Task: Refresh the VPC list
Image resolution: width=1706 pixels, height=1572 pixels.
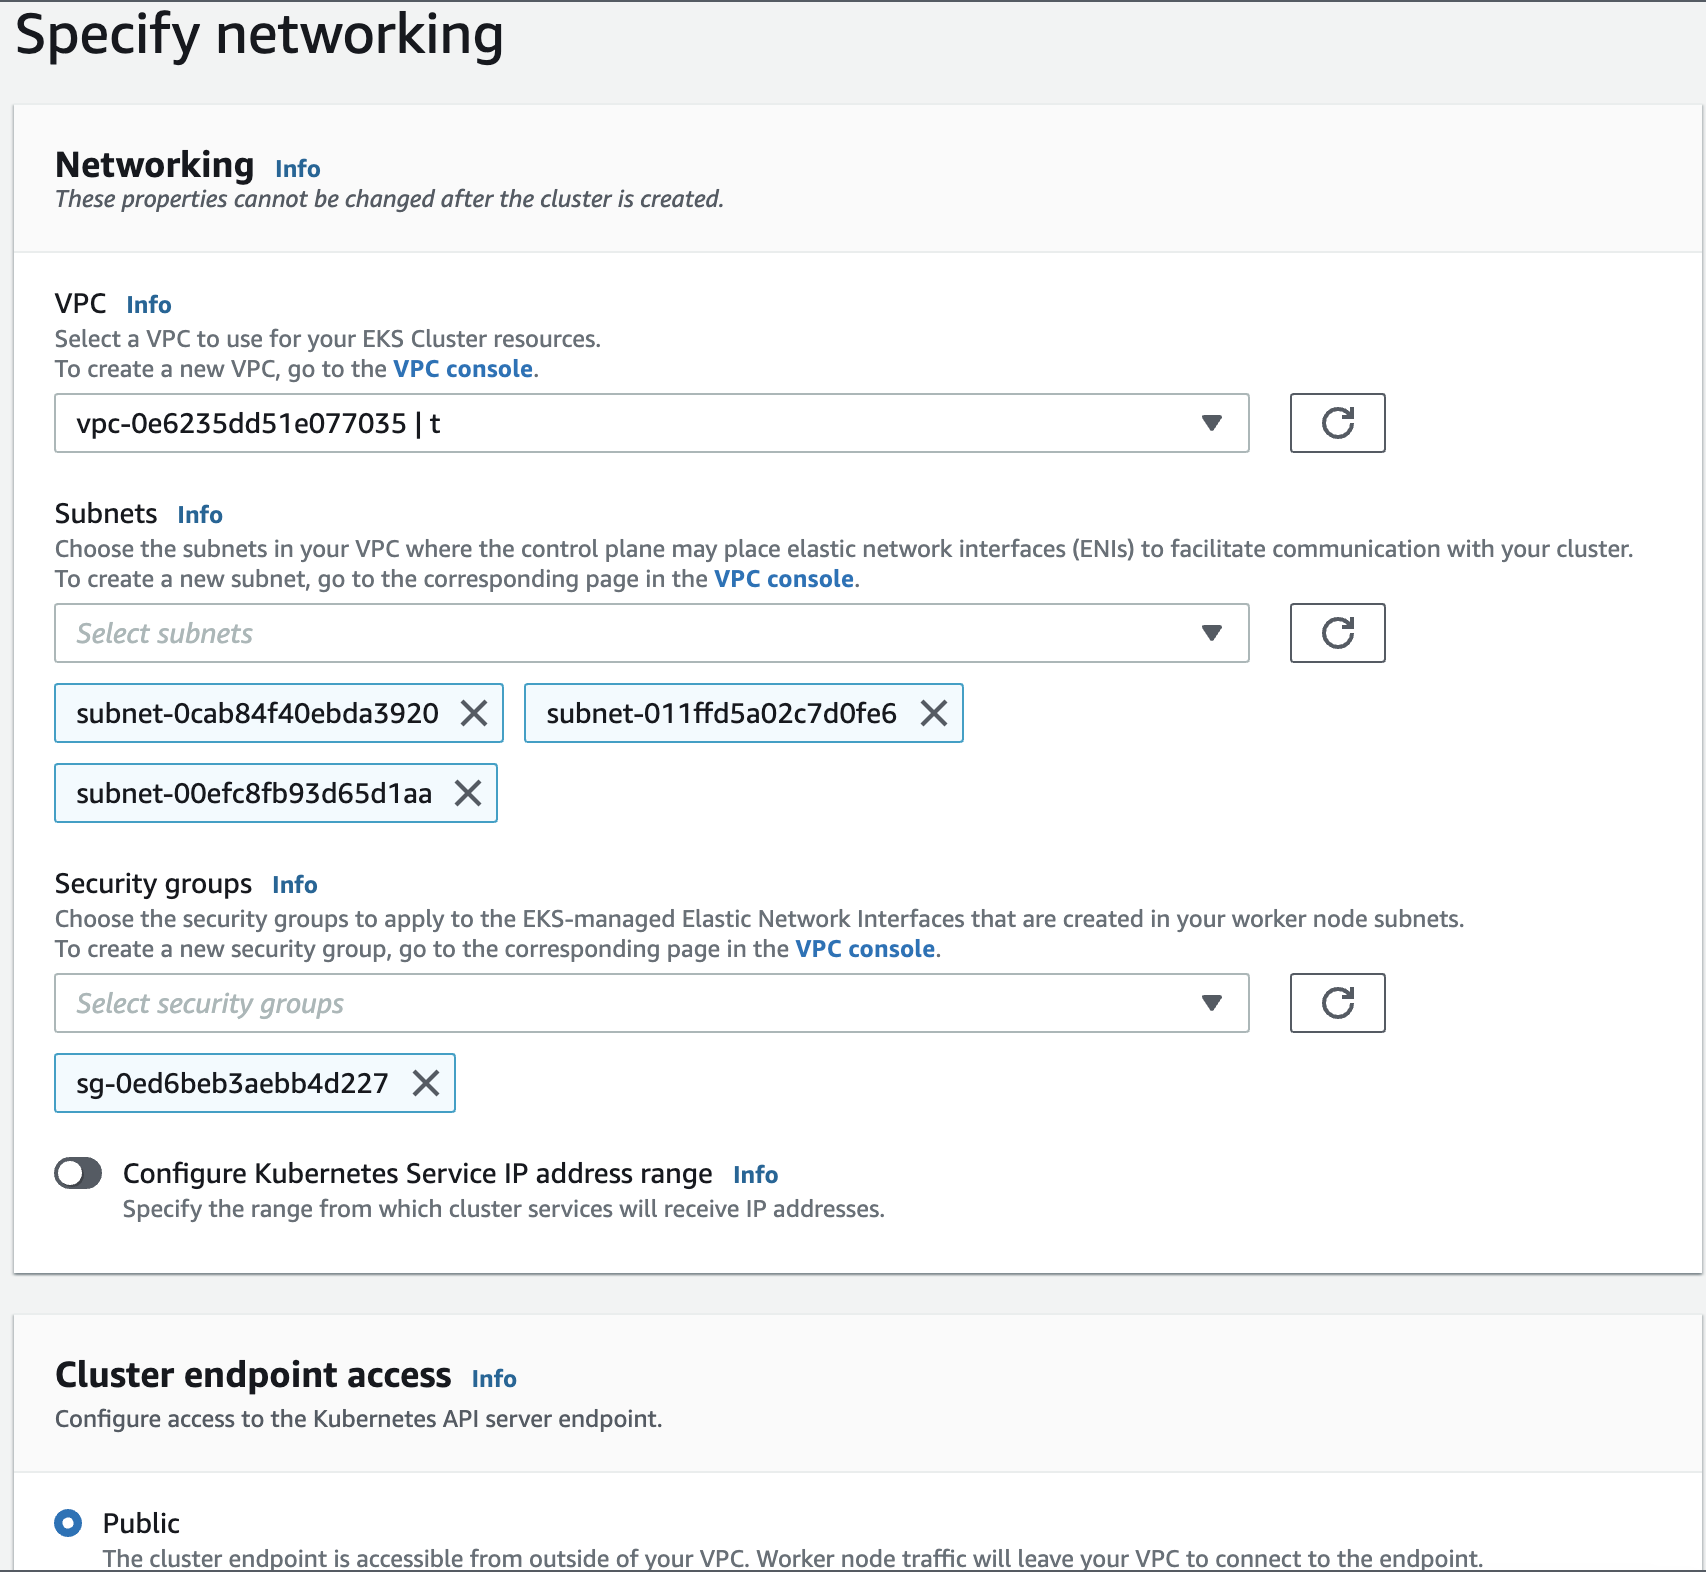Action: pos(1337,423)
